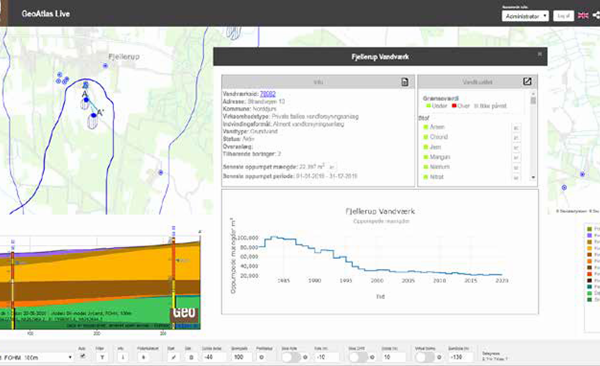The height and width of the screenshot is (366, 600).
Task: Open the Filter funnel tool
Action: (x=102, y=357)
